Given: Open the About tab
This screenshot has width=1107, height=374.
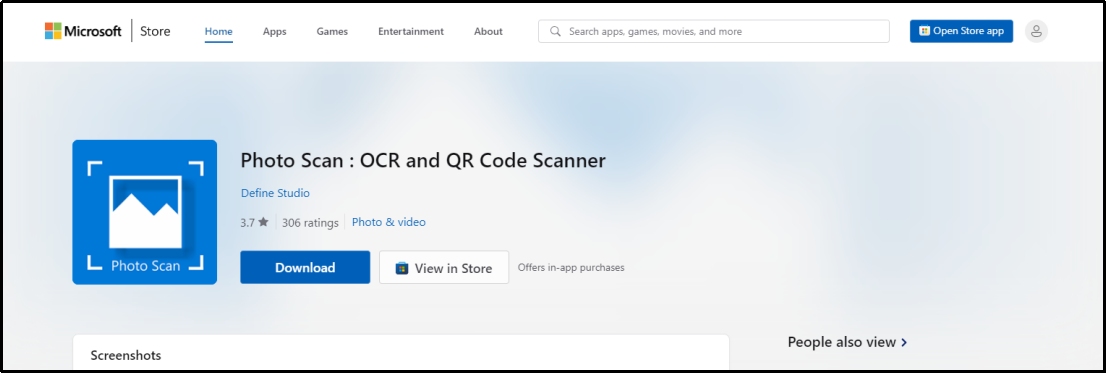Looking at the screenshot, I should pyautogui.click(x=489, y=31).
